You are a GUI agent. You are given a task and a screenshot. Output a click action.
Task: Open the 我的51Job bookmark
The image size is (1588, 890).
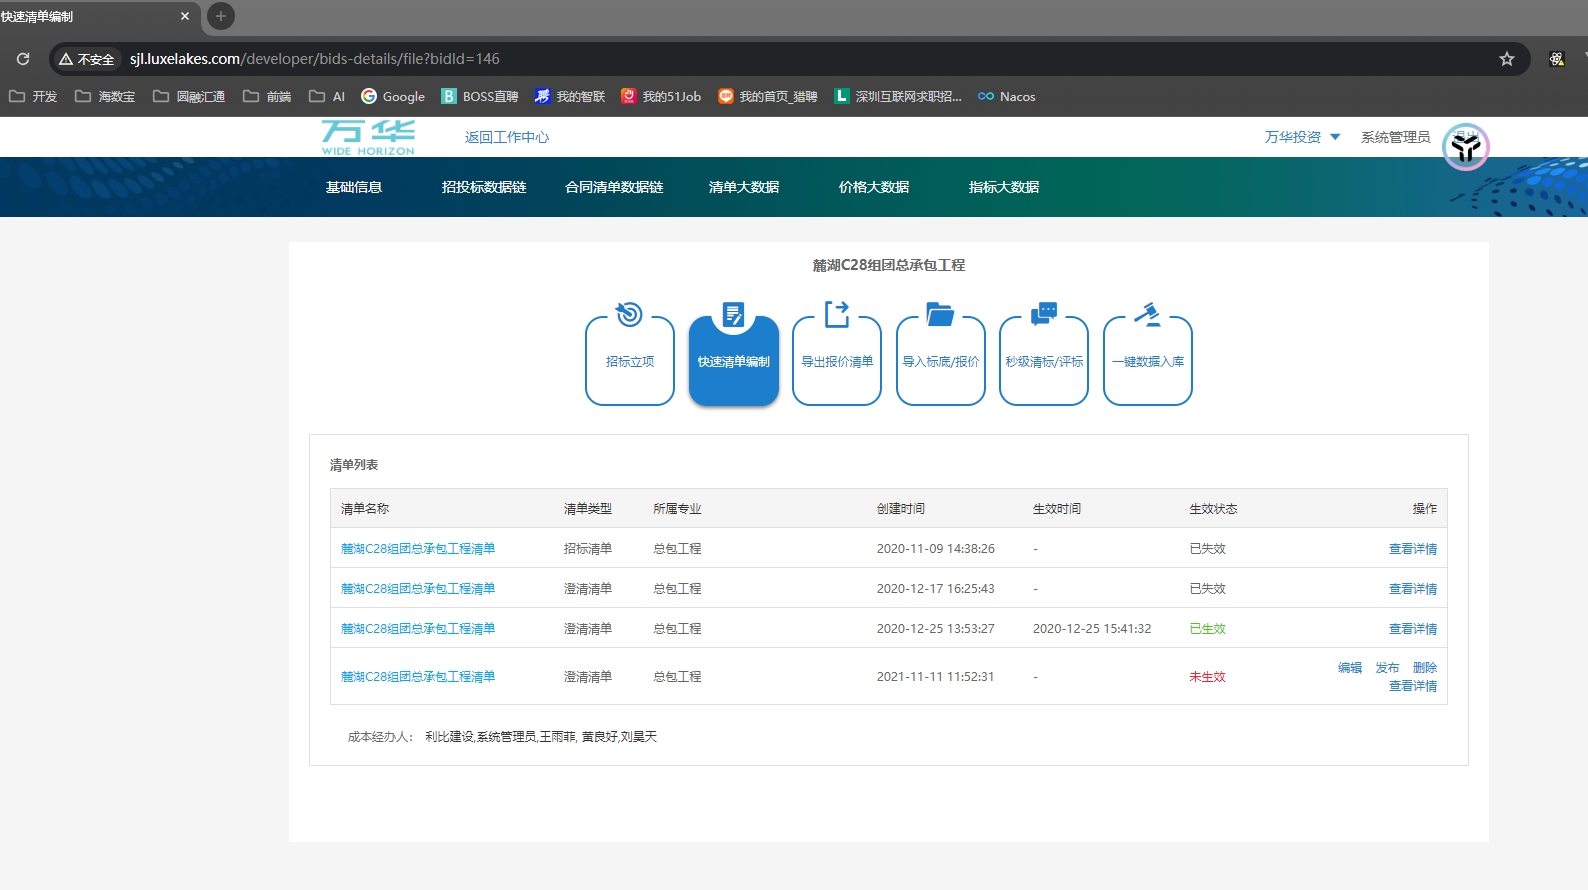click(661, 96)
